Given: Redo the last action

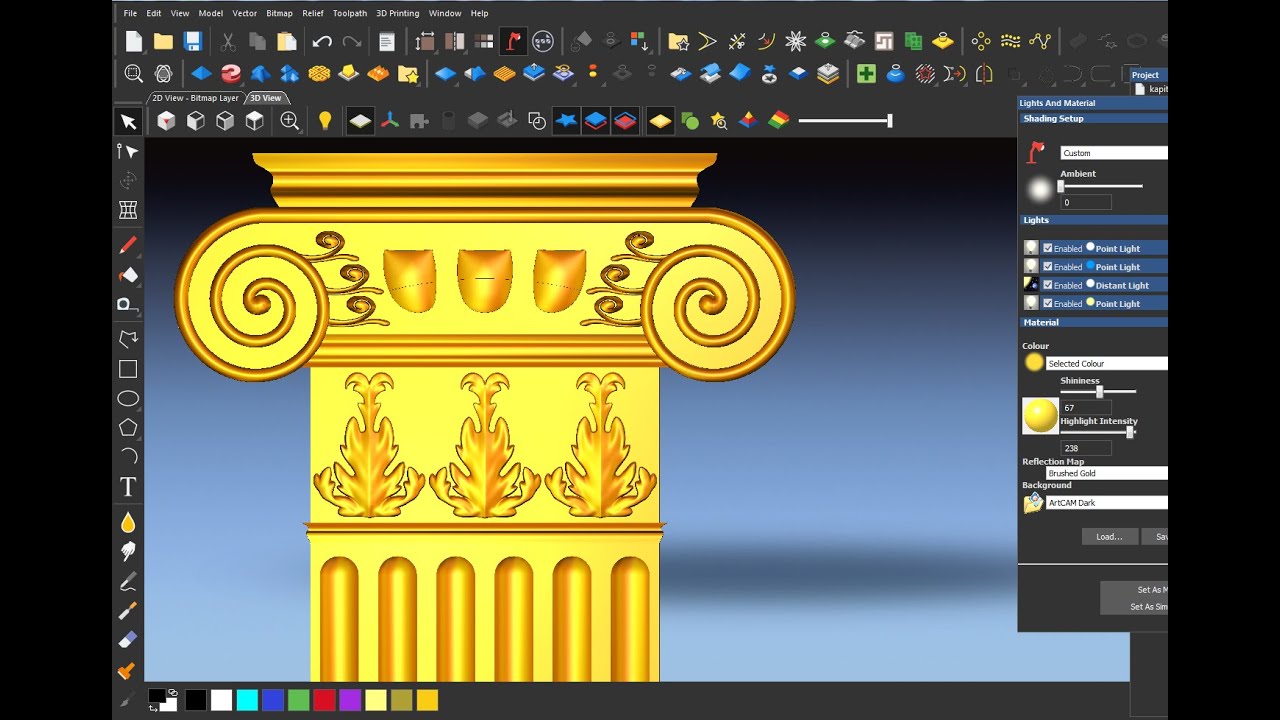Looking at the screenshot, I should [352, 41].
